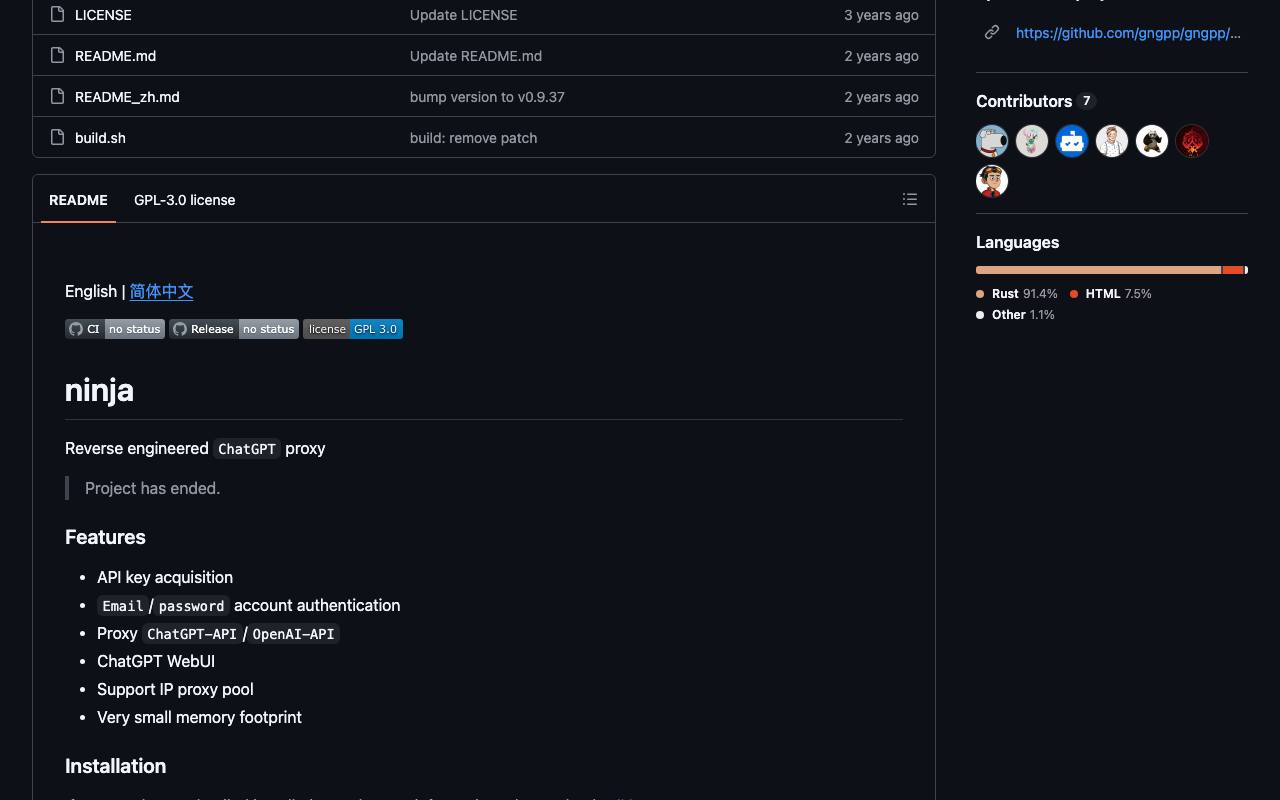
Task: Switch to the README tab
Action: tap(78, 200)
